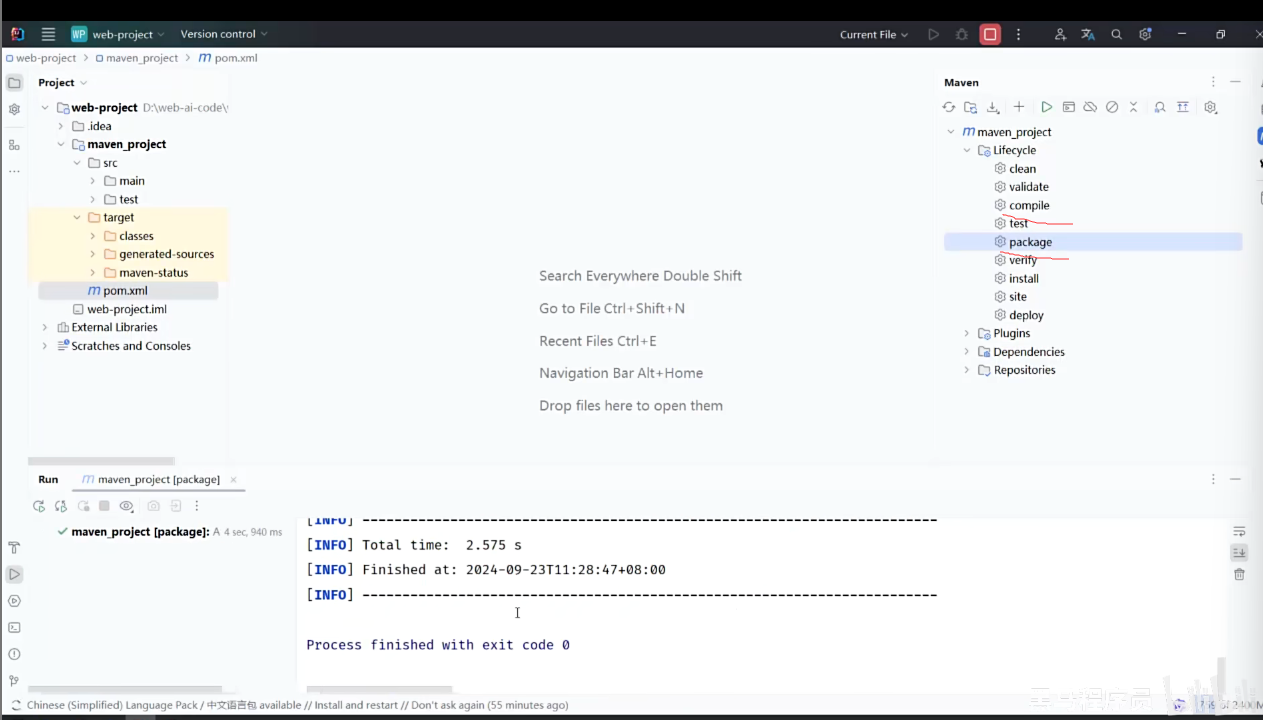The image size is (1263, 720).
Task: Click the red Stop button in top toolbar
Action: click(x=990, y=34)
